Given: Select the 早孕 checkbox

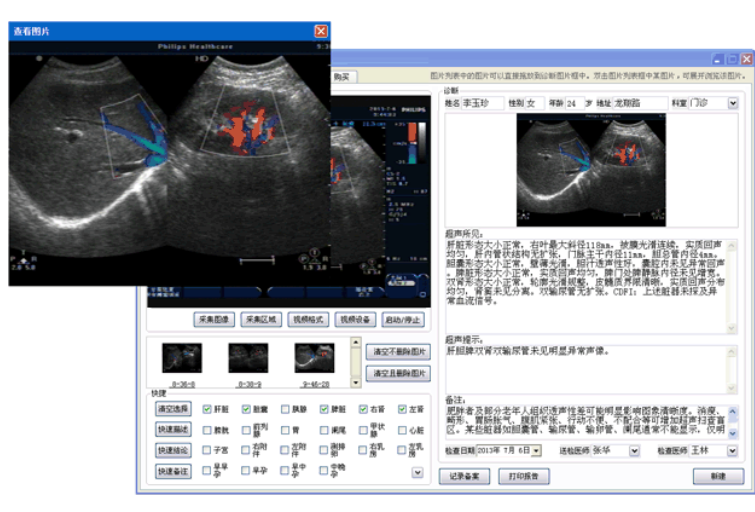Looking at the screenshot, I should point(246,470).
